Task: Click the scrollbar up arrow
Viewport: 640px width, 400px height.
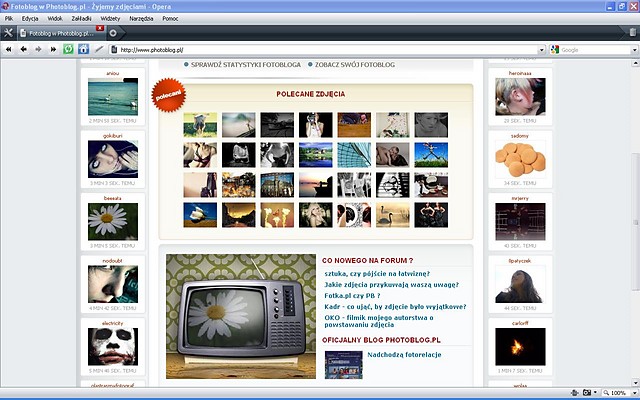Action: [636, 63]
